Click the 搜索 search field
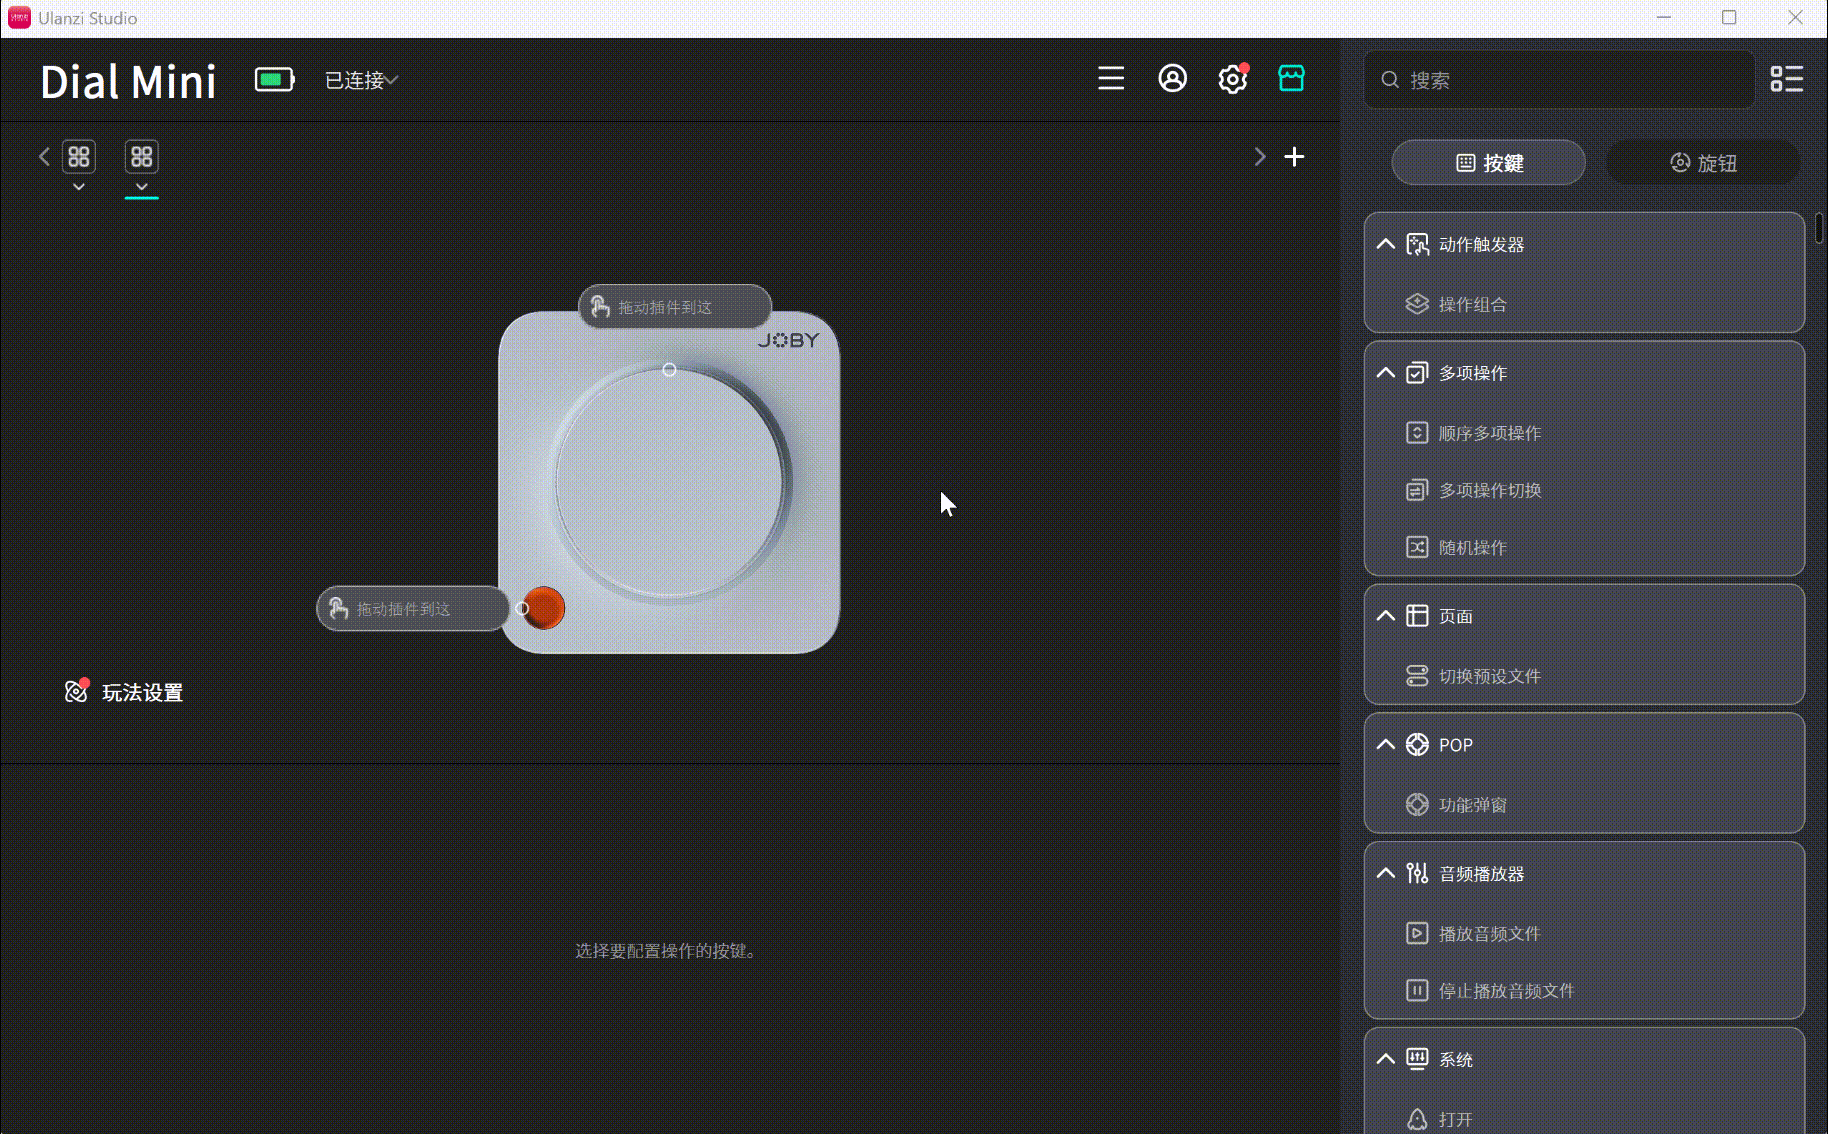The image size is (1828, 1134). pyautogui.click(x=1559, y=80)
